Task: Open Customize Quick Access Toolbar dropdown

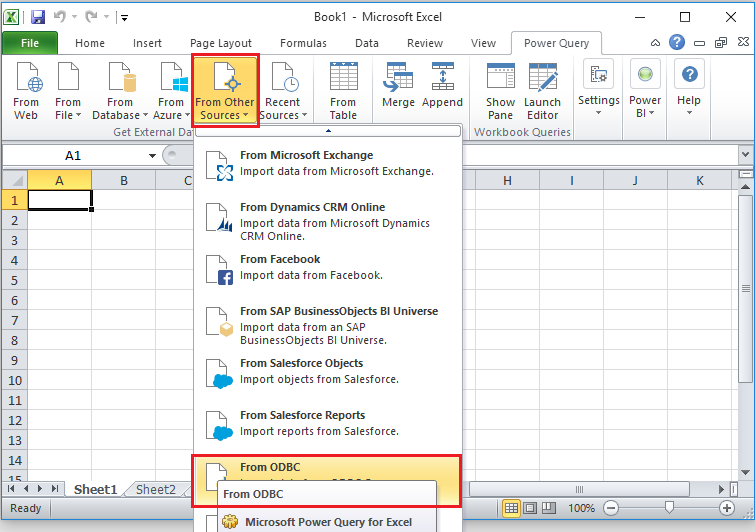Action: click(124, 18)
